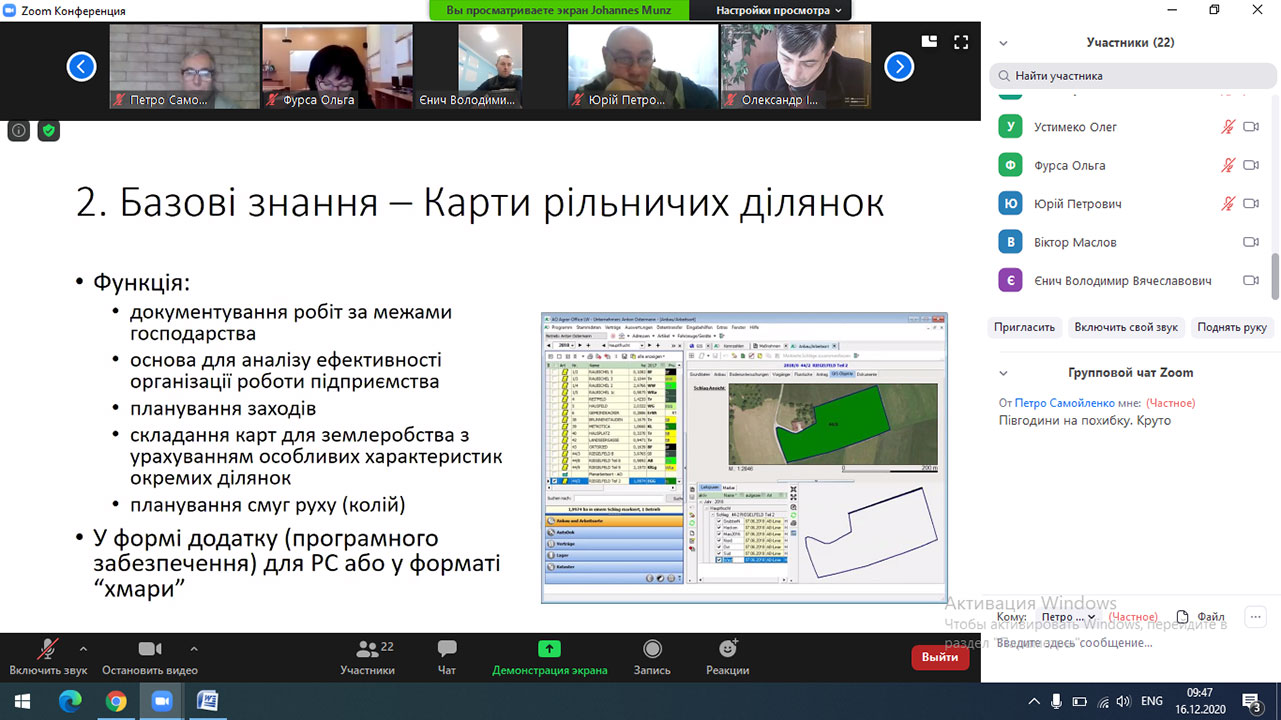The width and height of the screenshot is (1281, 720).
Task: Open Настройки просмотра view options dropdown
Action: pyautogui.click(x=779, y=10)
